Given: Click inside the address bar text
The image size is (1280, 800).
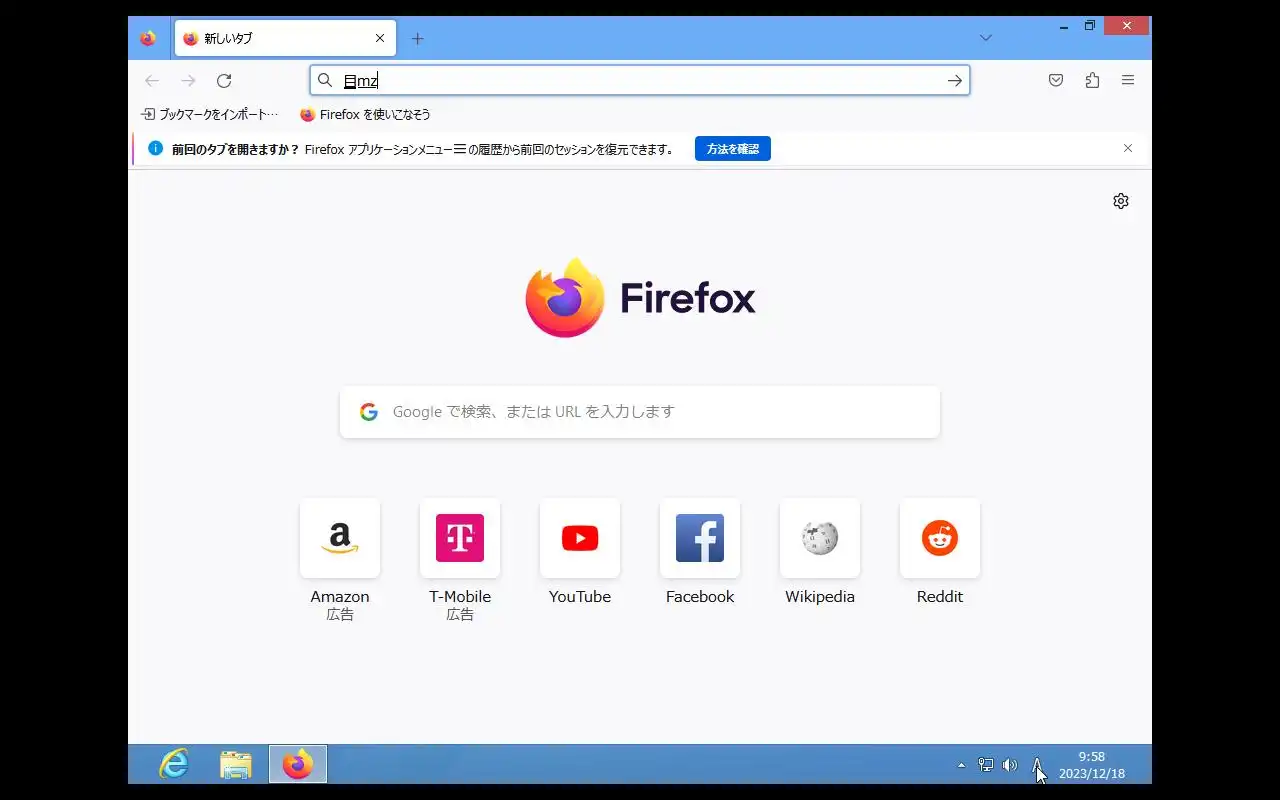Looking at the screenshot, I should click(640, 81).
